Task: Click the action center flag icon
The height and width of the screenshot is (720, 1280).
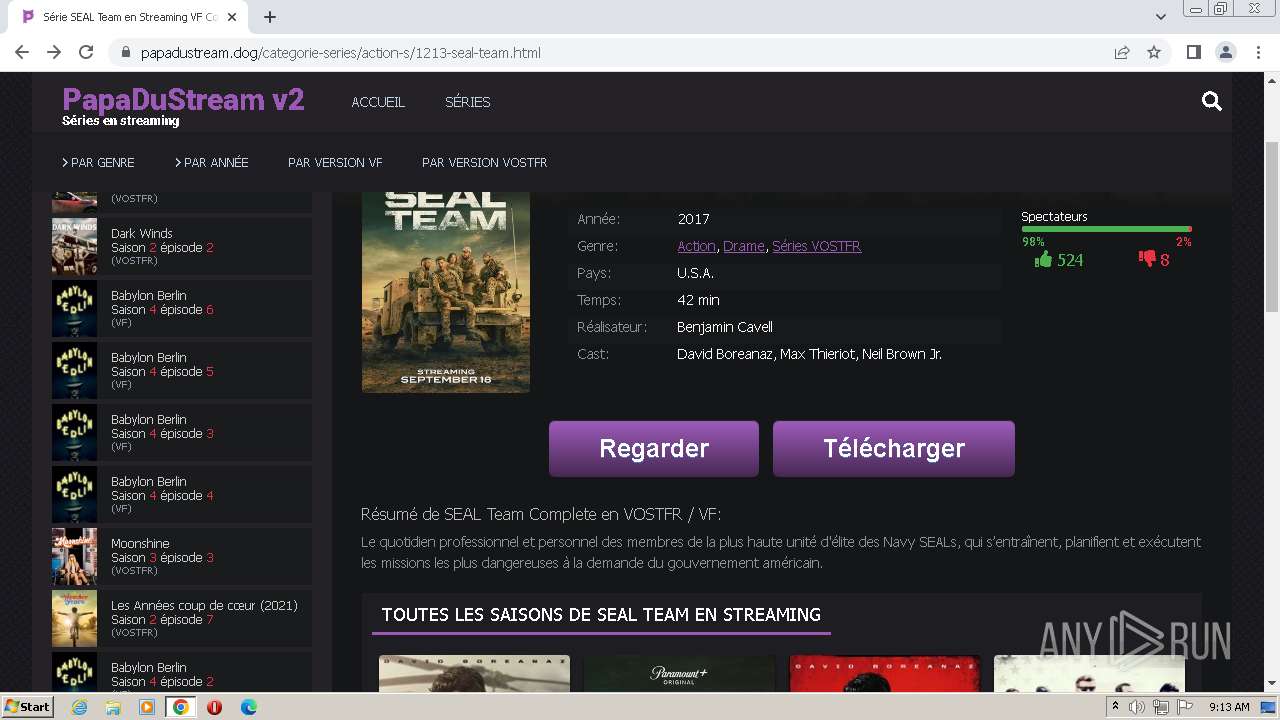Action: (x=1183, y=707)
